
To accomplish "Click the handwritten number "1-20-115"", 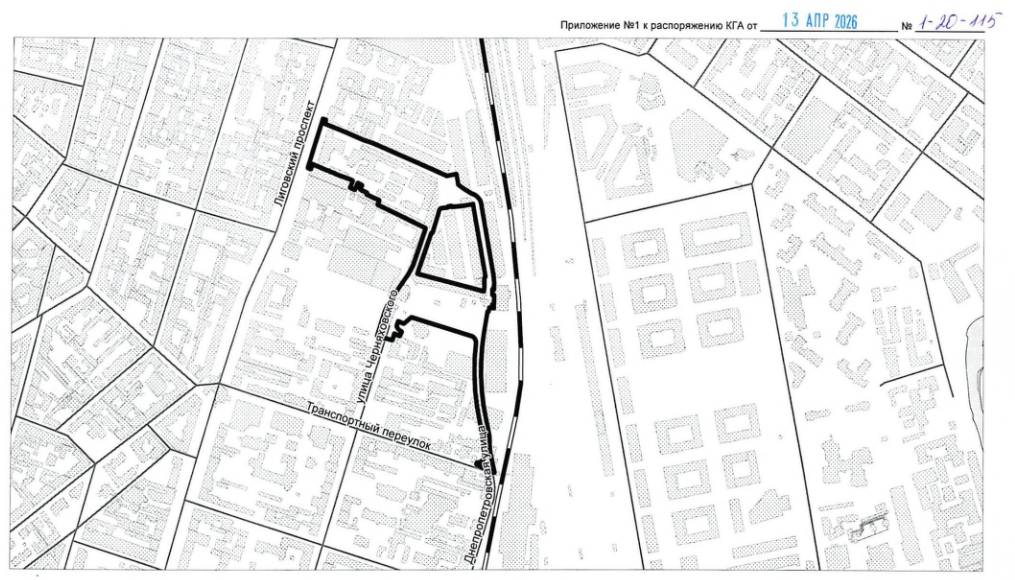I will 950,21.
